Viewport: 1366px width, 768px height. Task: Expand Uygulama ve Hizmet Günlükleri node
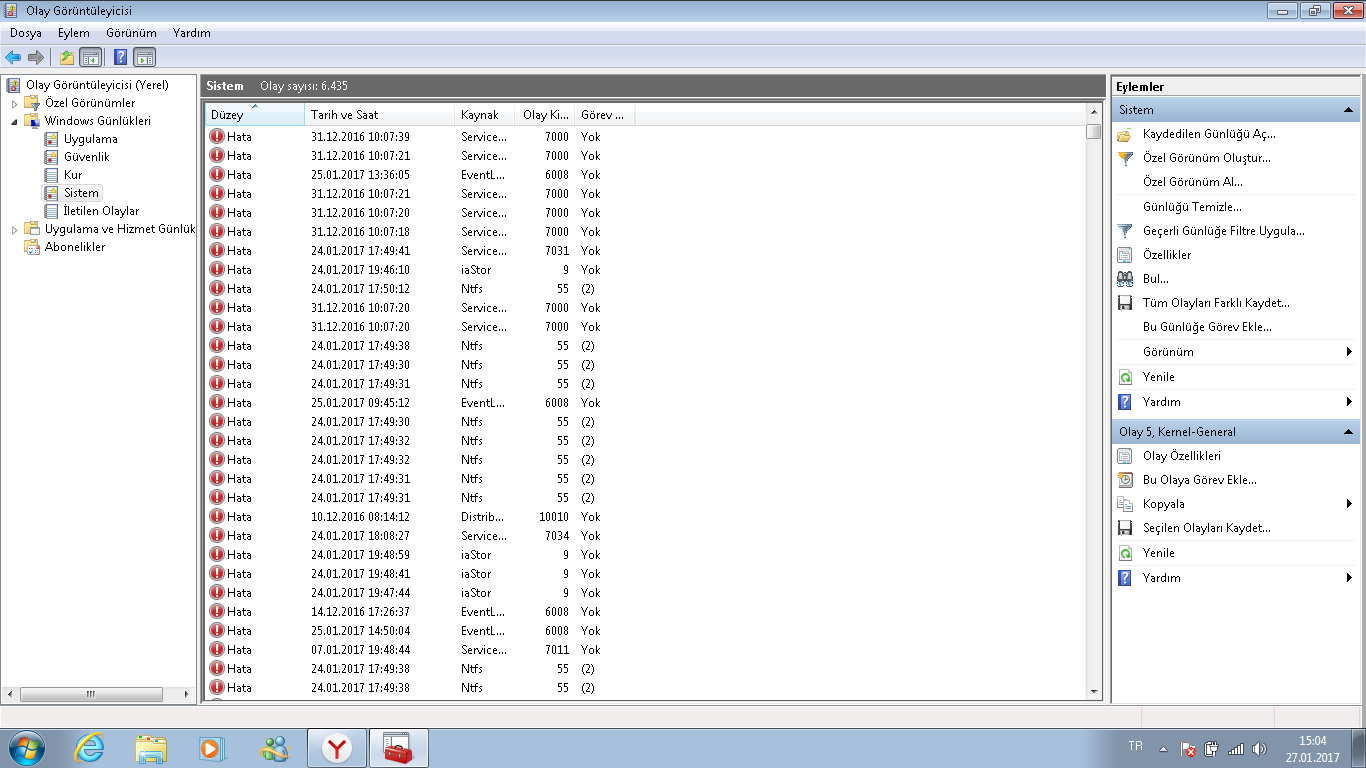[x=14, y=229]
